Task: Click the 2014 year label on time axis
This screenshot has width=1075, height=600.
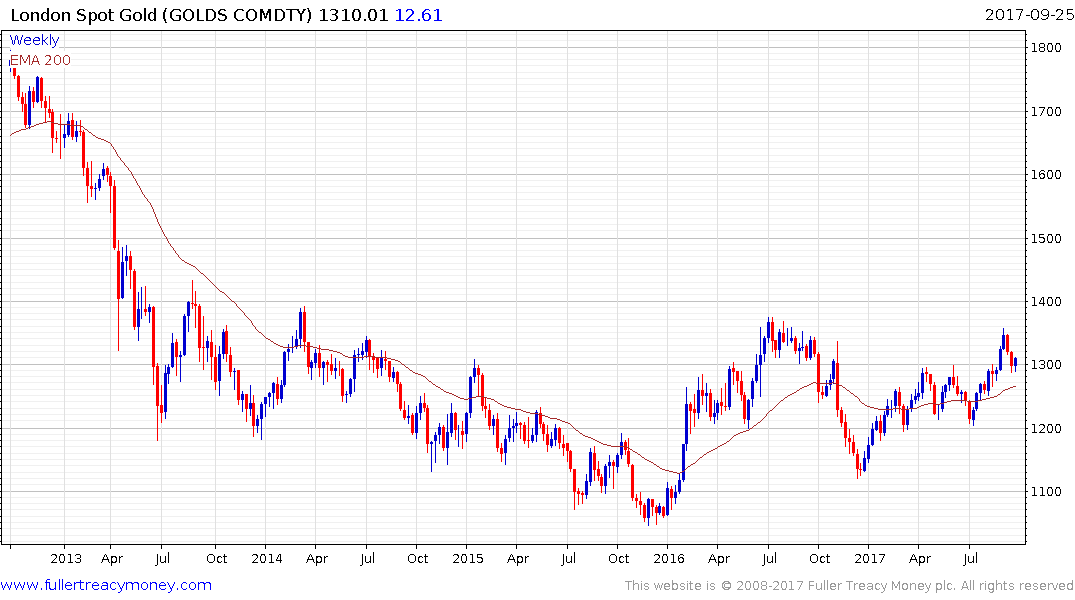Action: coord(267,558)
